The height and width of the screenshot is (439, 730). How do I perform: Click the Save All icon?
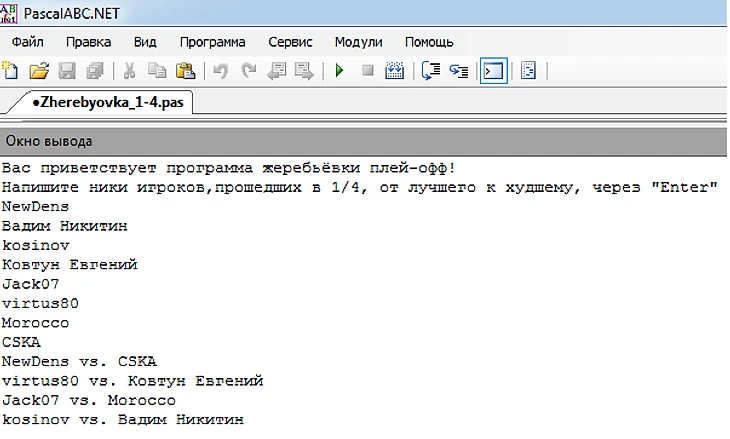coord(95,71)
